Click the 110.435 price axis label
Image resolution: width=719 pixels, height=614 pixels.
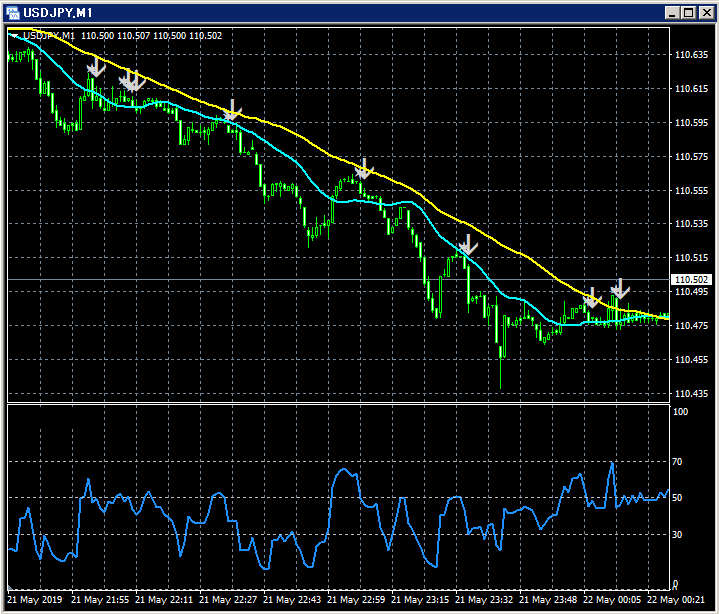pyautogui.click(x=691, y=393)
